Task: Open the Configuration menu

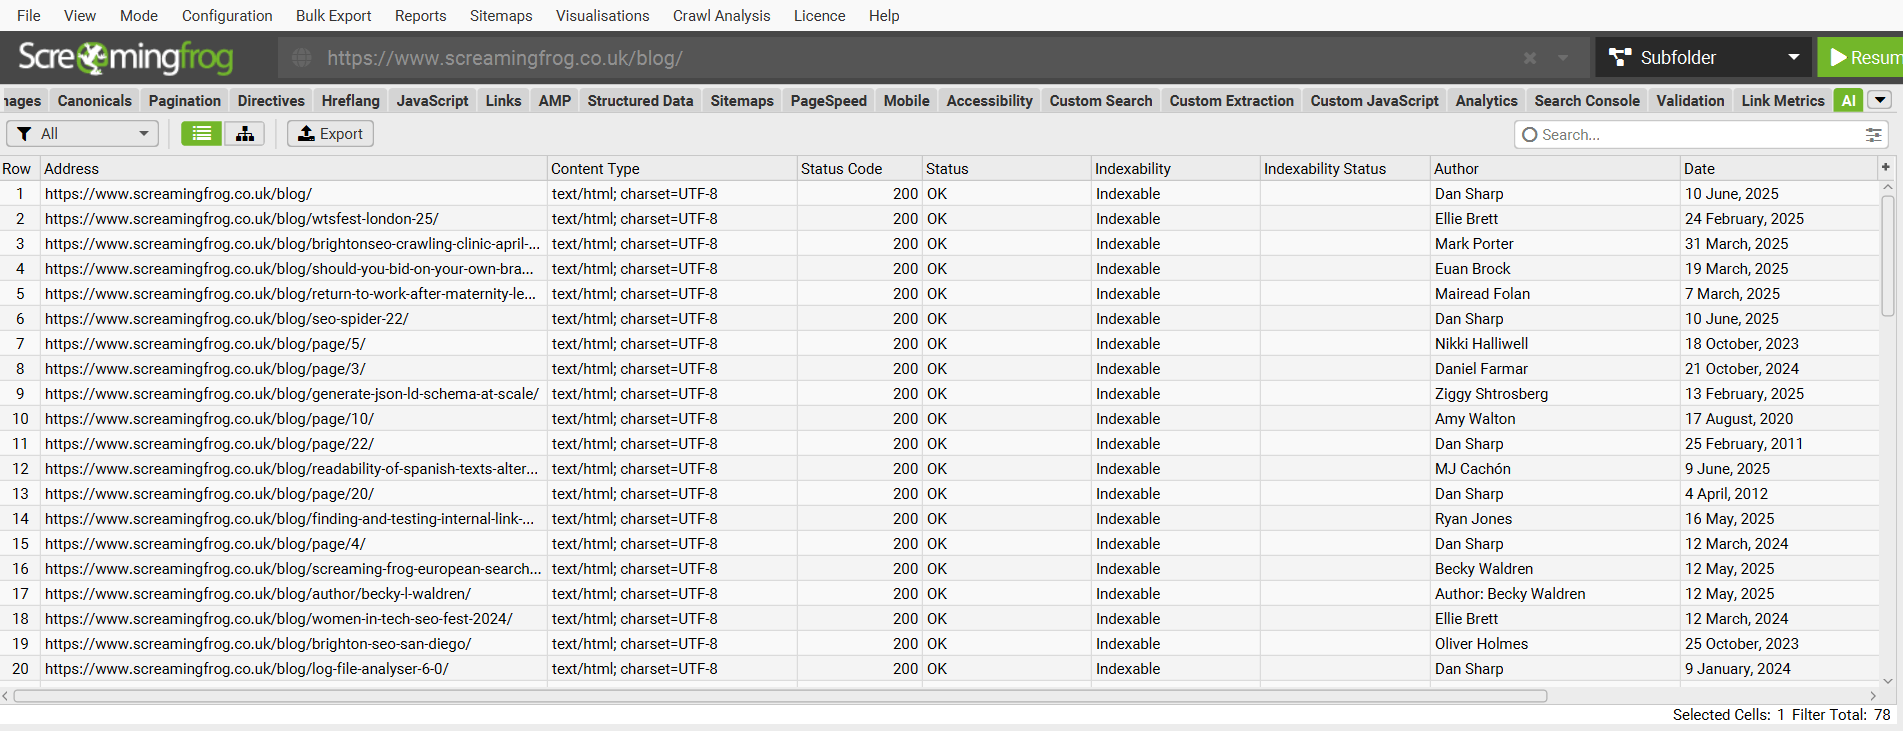Action: point(227,16)
